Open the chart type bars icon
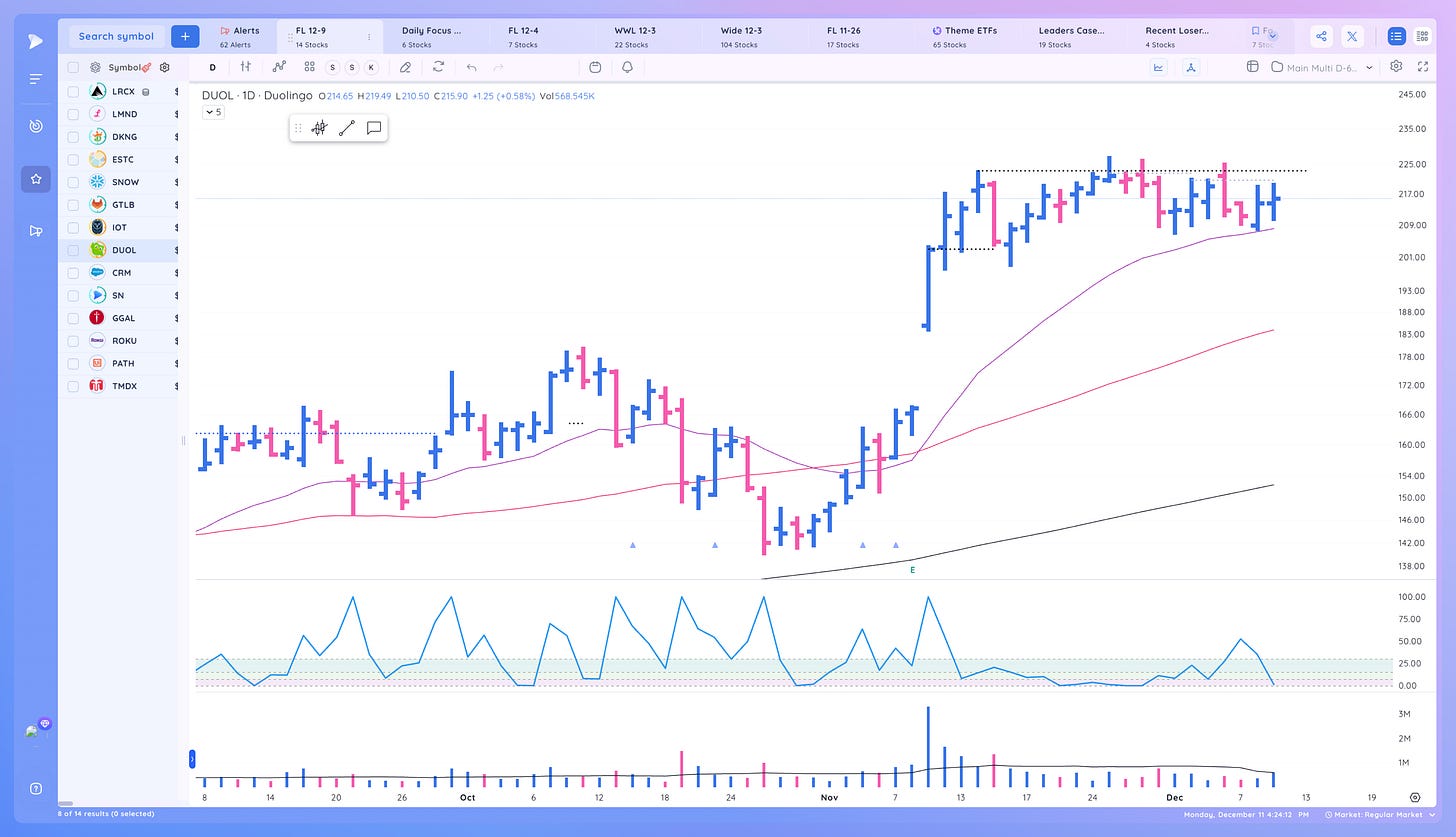 (245, 67)
